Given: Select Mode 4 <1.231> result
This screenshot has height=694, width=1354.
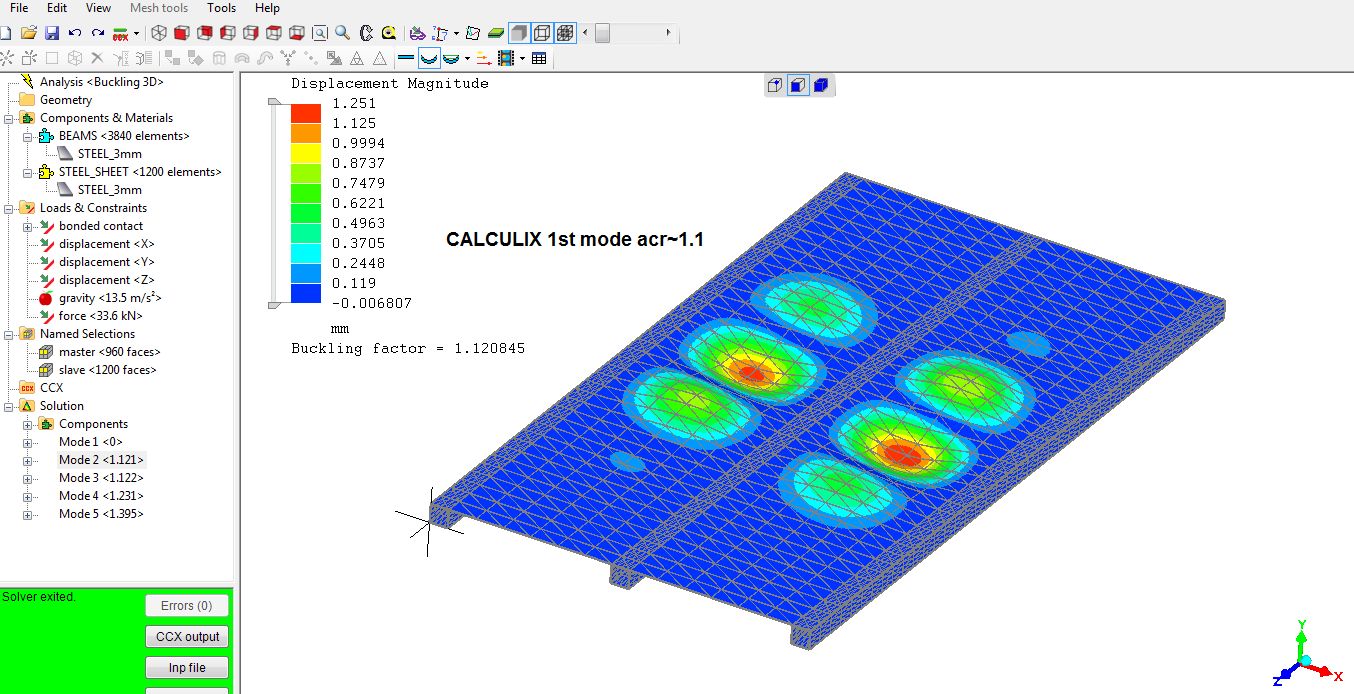Looking at the screenshot, I should click(101, 496).
